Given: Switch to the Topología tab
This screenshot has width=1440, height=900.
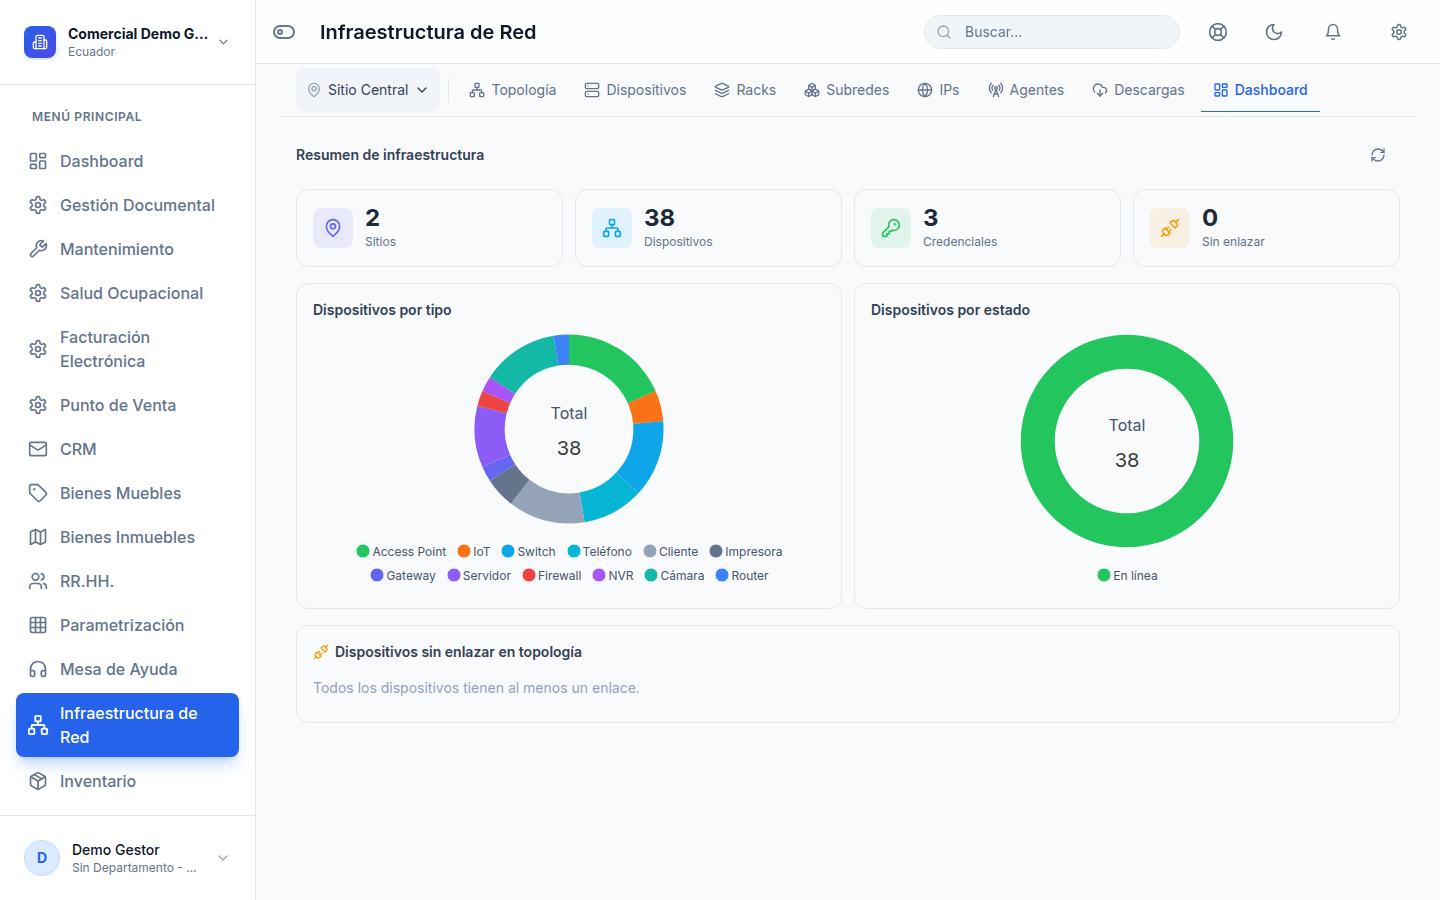Looking at the screenshot, I should [513, 90].
